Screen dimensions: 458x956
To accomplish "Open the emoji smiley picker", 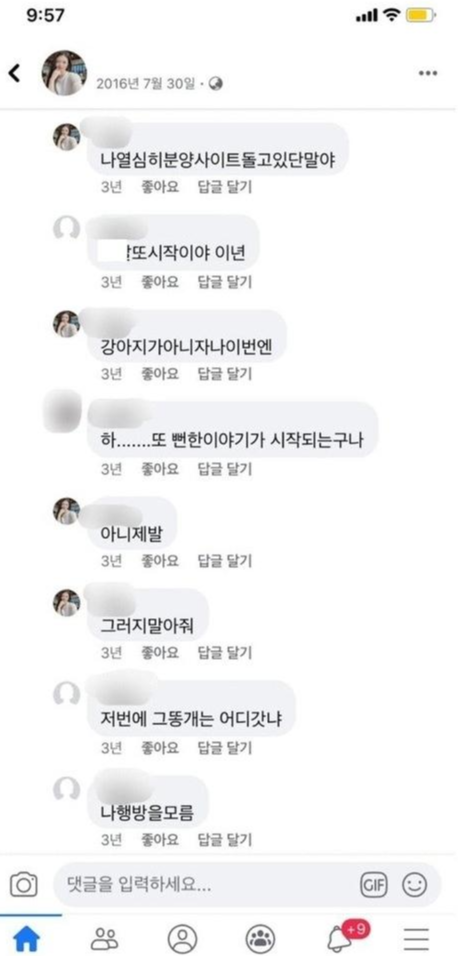I will click(414, 885).
